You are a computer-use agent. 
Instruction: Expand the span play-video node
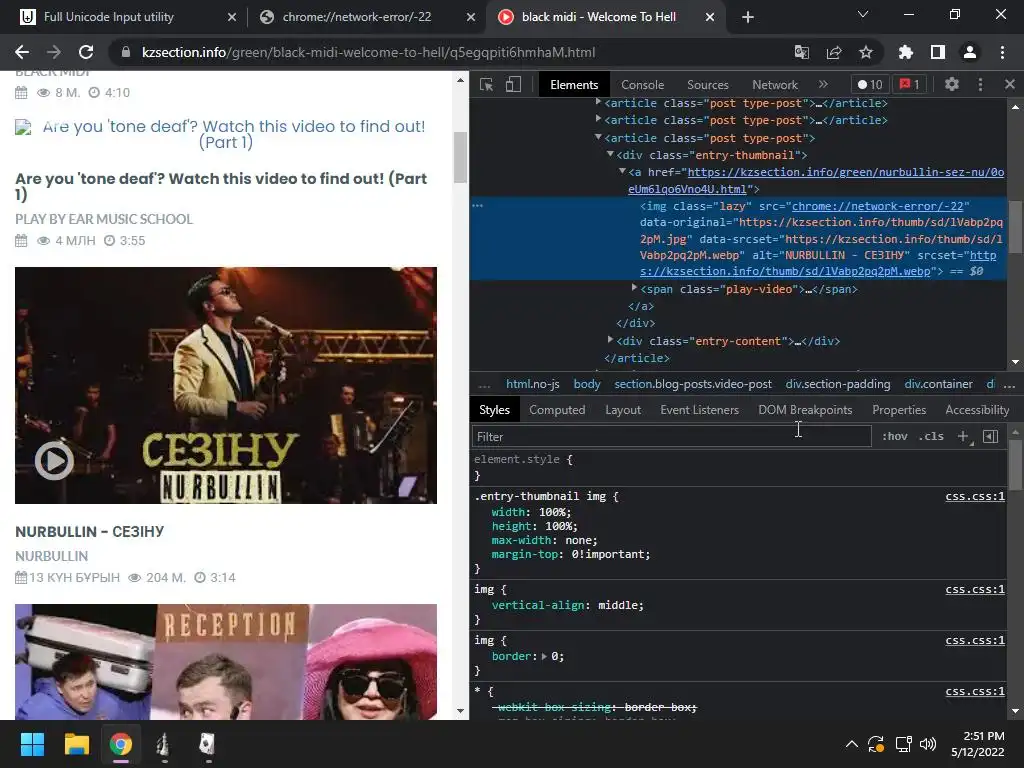coord(634,288)
